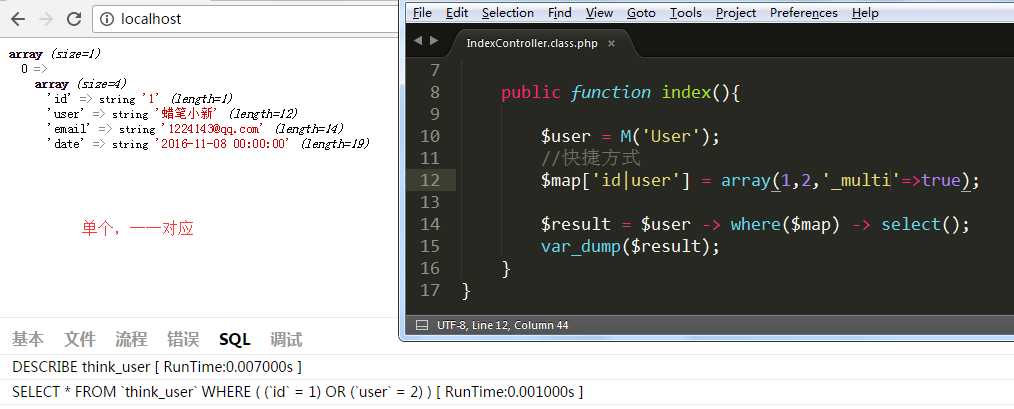Open the 流程 trace tab
1014x409 pixels.
click(131, 339)
